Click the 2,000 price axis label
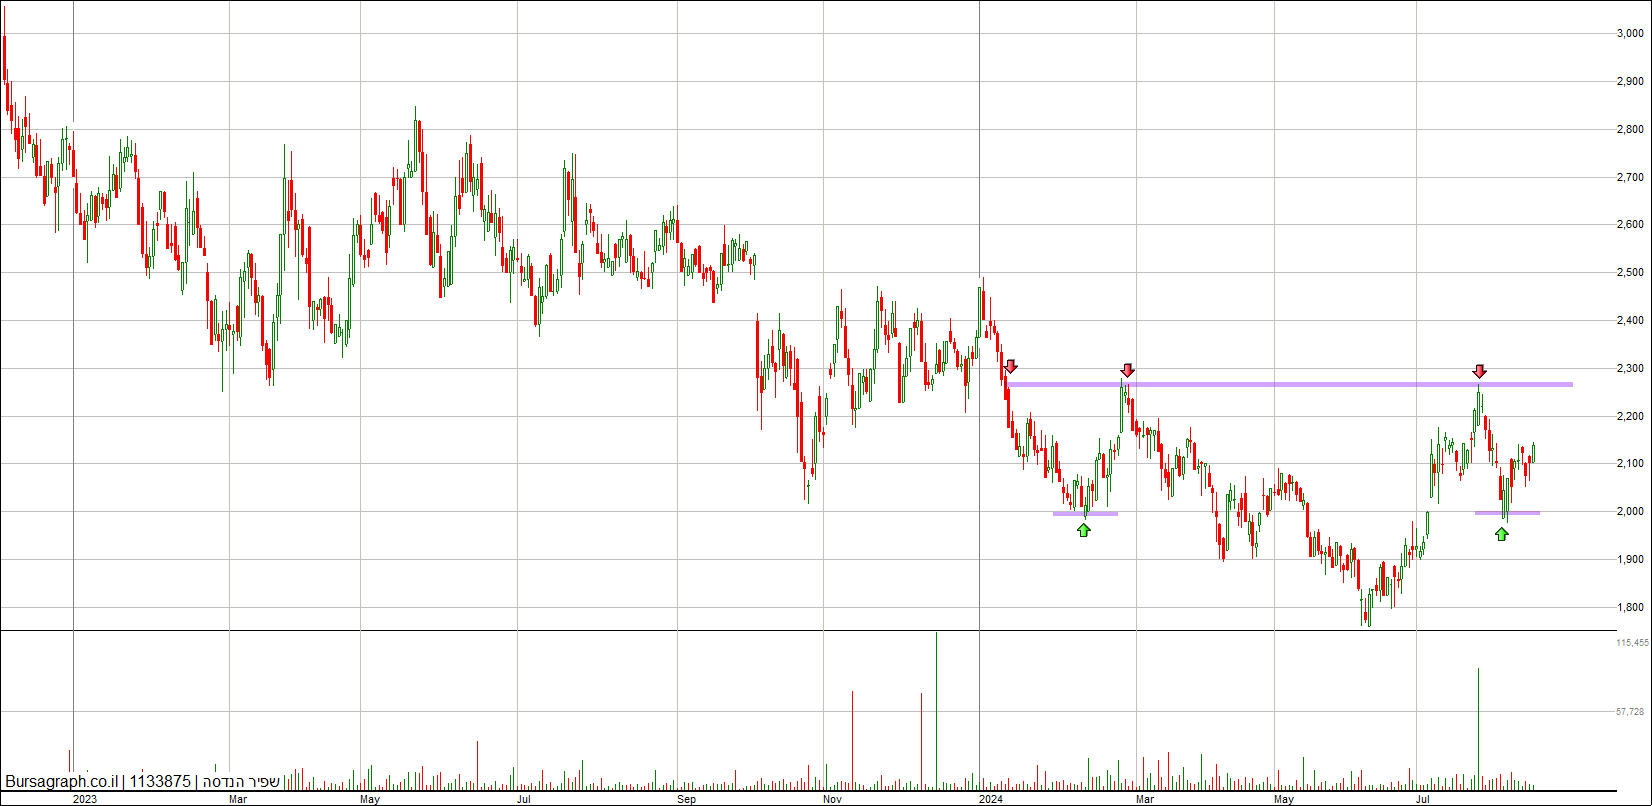Viewport: 1652px width, 806px height. click(1630, 511)
